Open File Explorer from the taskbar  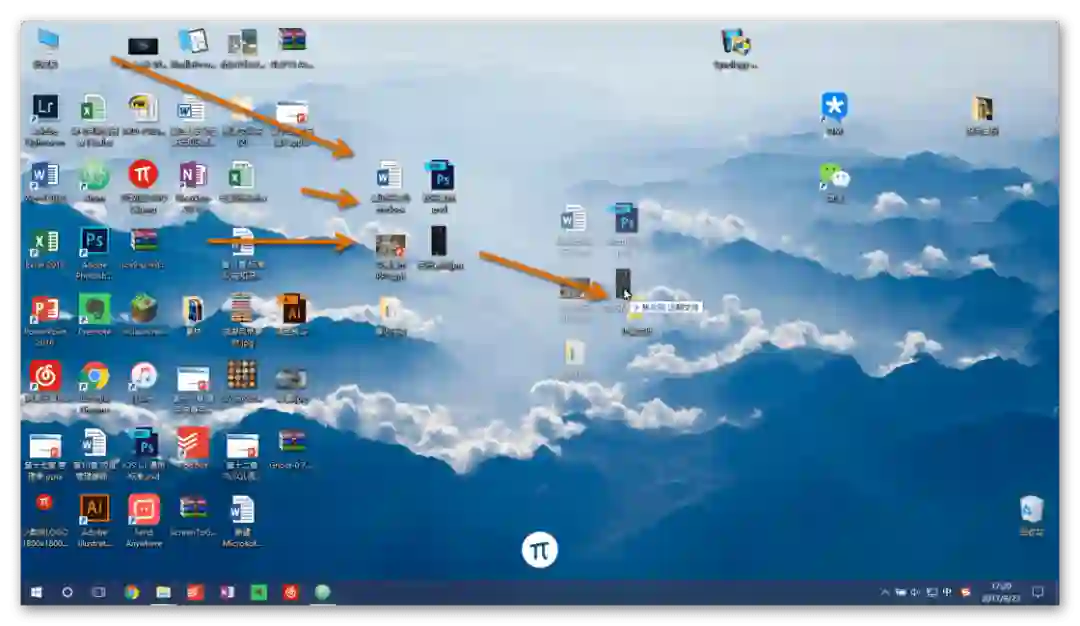point(163,592)
